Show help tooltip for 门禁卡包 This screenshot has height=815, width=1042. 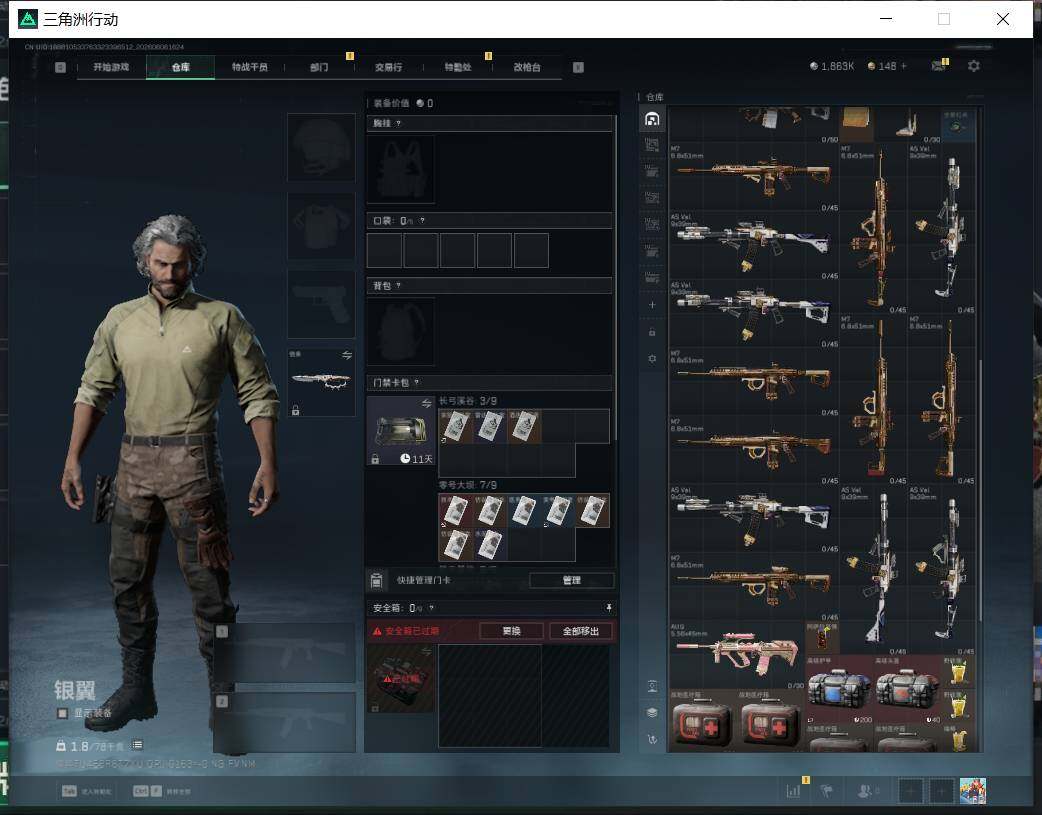(x=417, y=382)
